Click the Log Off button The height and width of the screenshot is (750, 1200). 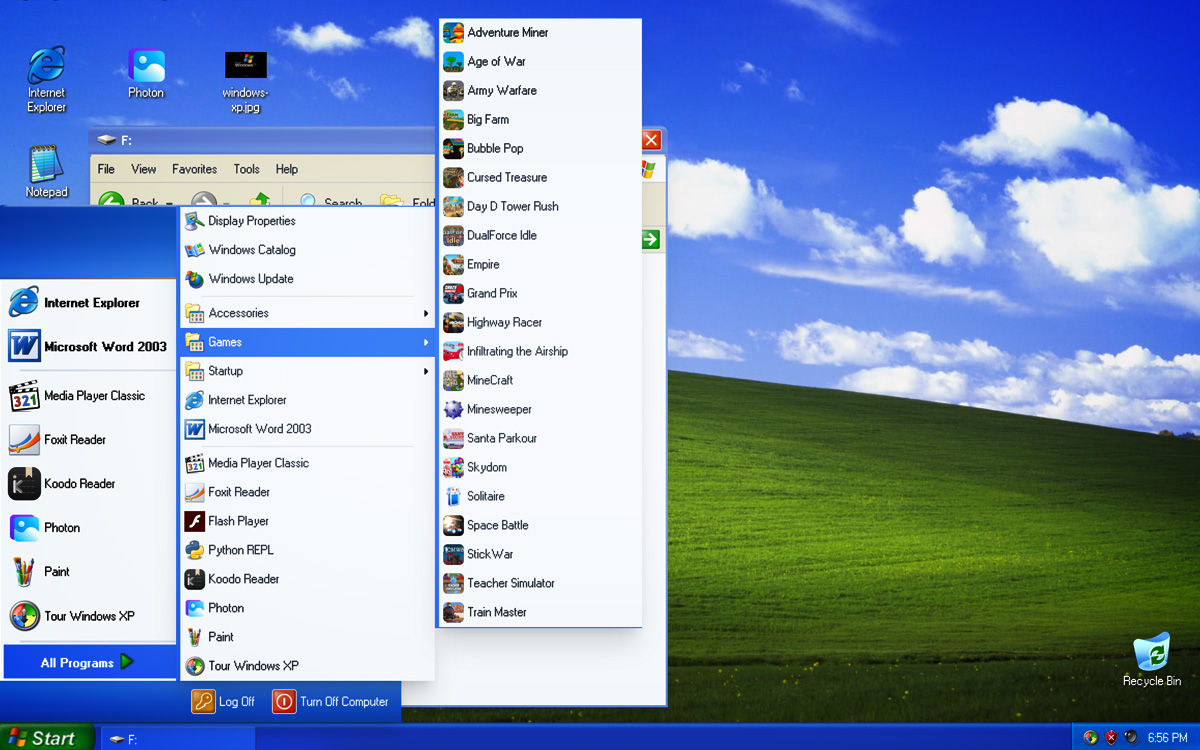click(223, 702)
